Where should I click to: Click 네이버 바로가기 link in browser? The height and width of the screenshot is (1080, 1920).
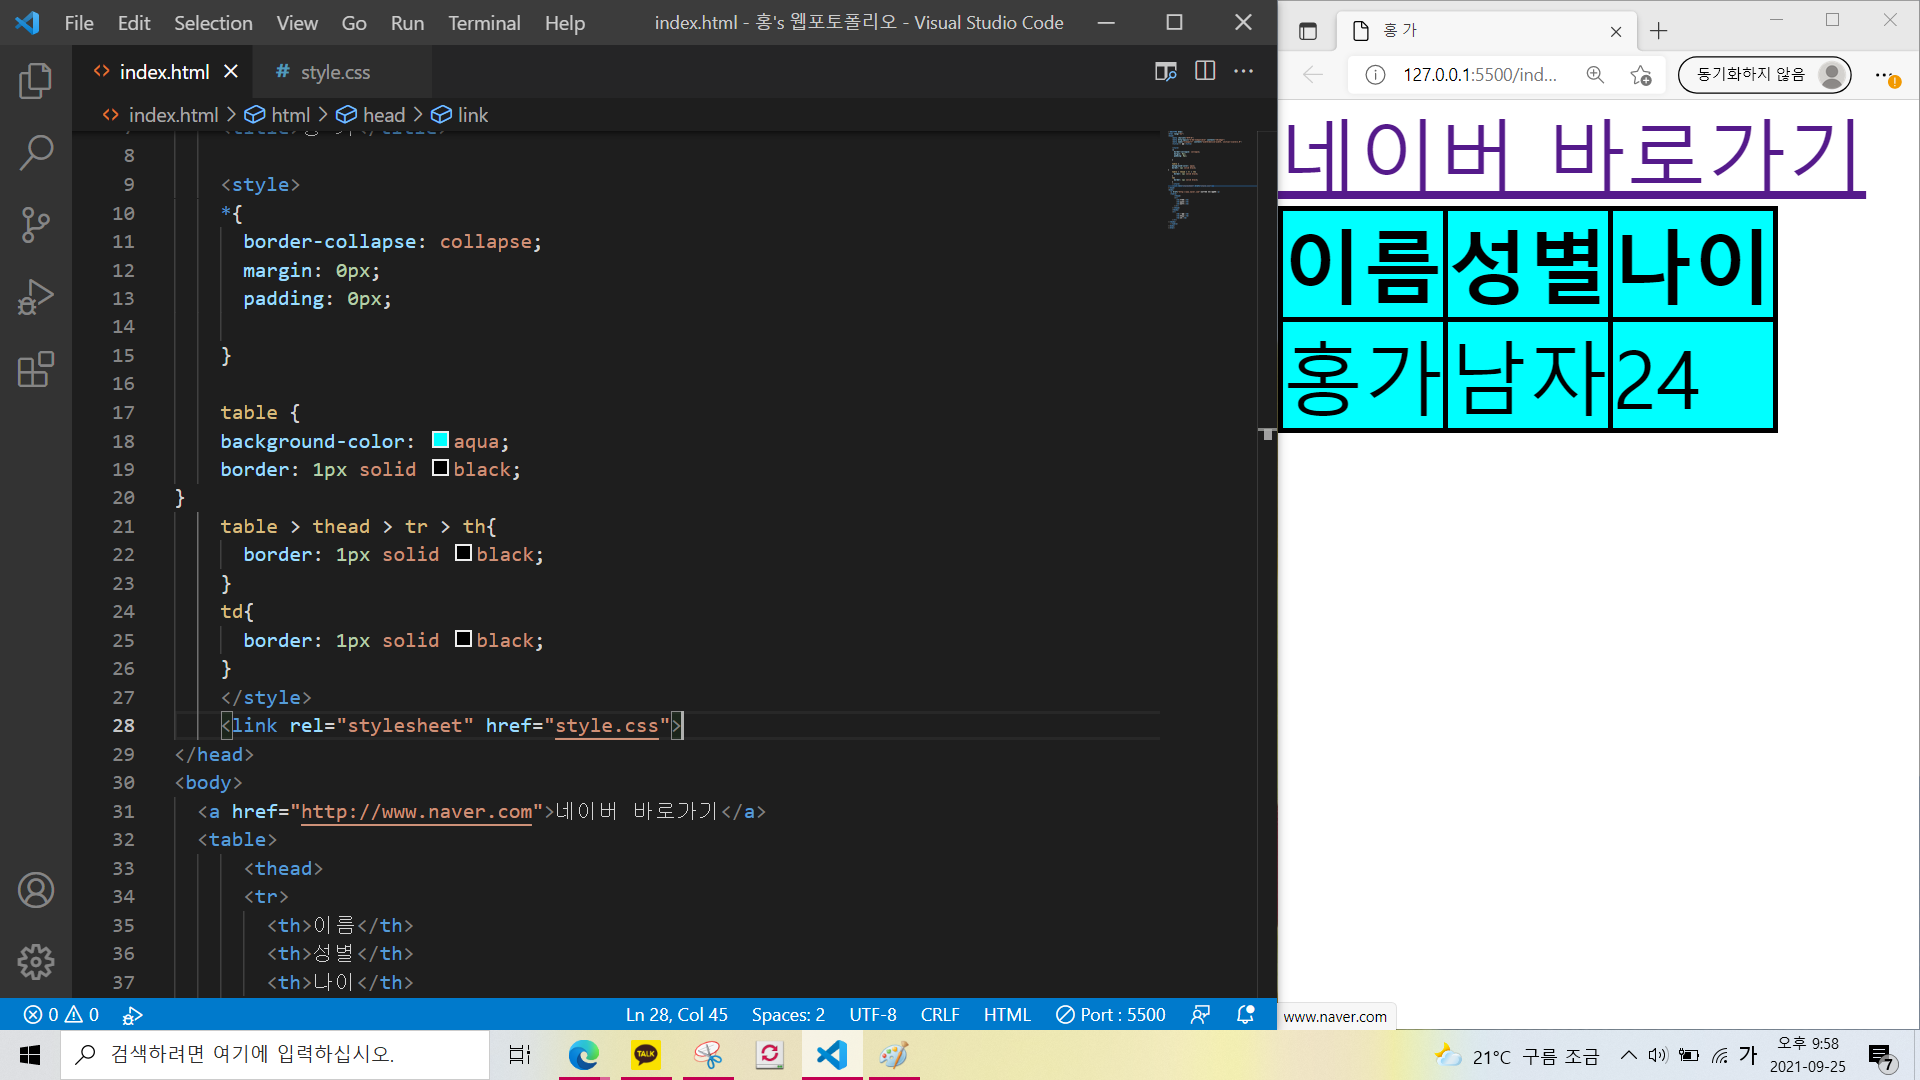1572,156
